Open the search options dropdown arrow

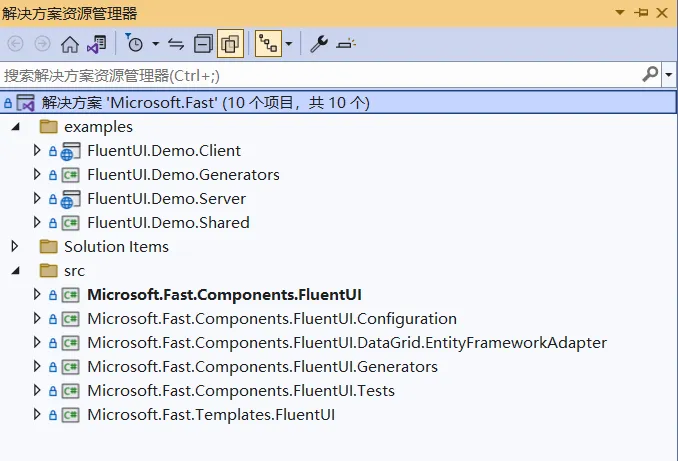(x=669, y=75)
